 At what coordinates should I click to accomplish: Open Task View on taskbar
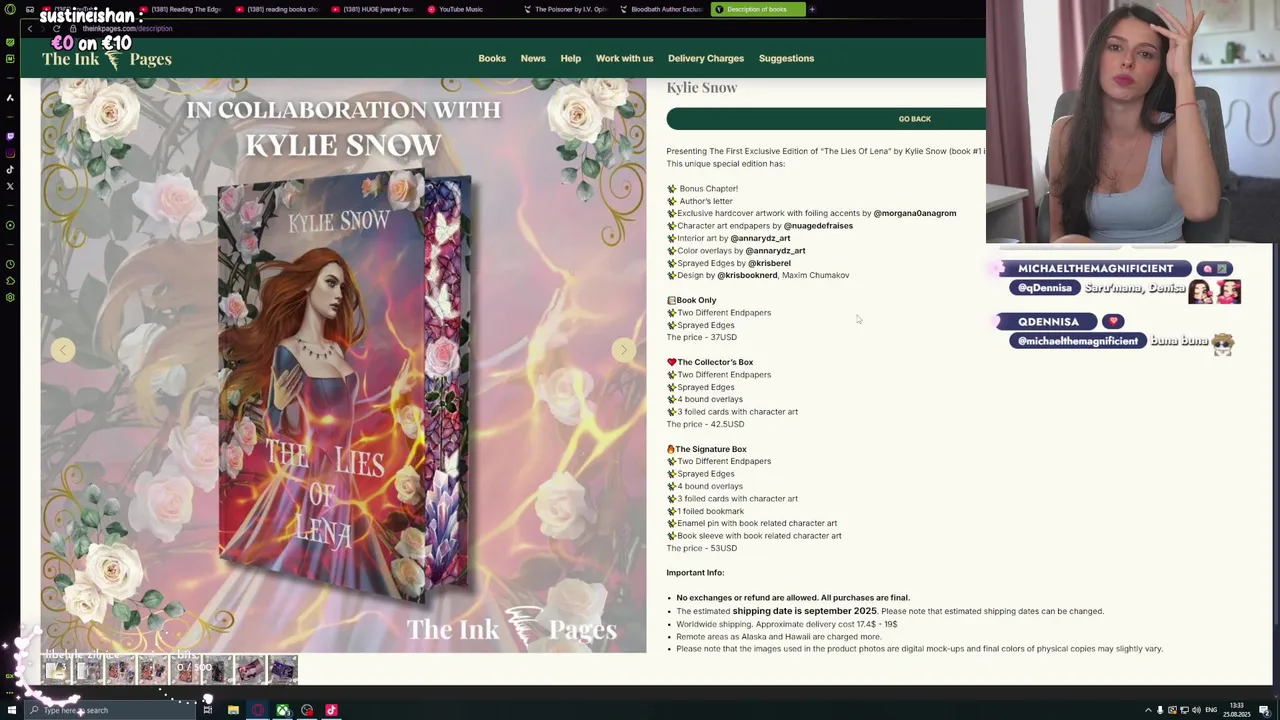(208, 710)
